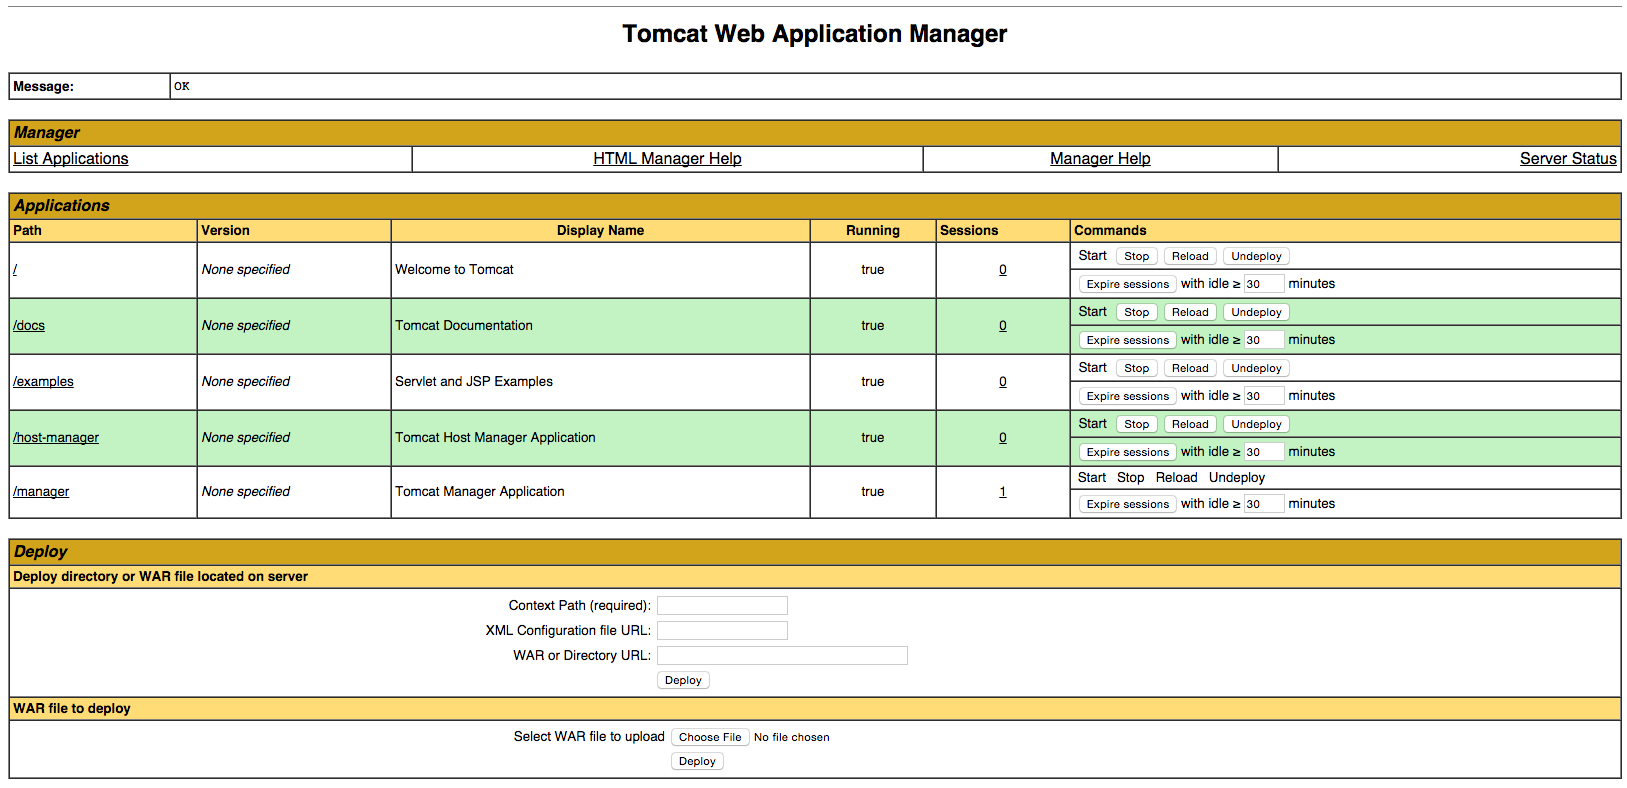The image size is (1627, 788).
Task: Open the /examples application link
Action: pos(43,382)
